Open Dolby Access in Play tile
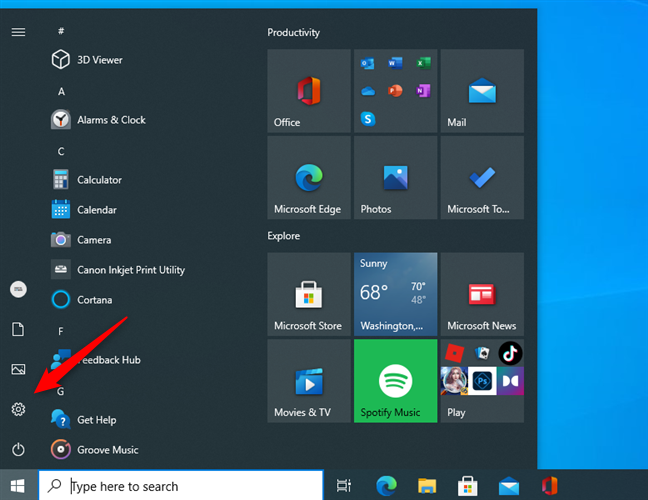 tap(510, 381)
